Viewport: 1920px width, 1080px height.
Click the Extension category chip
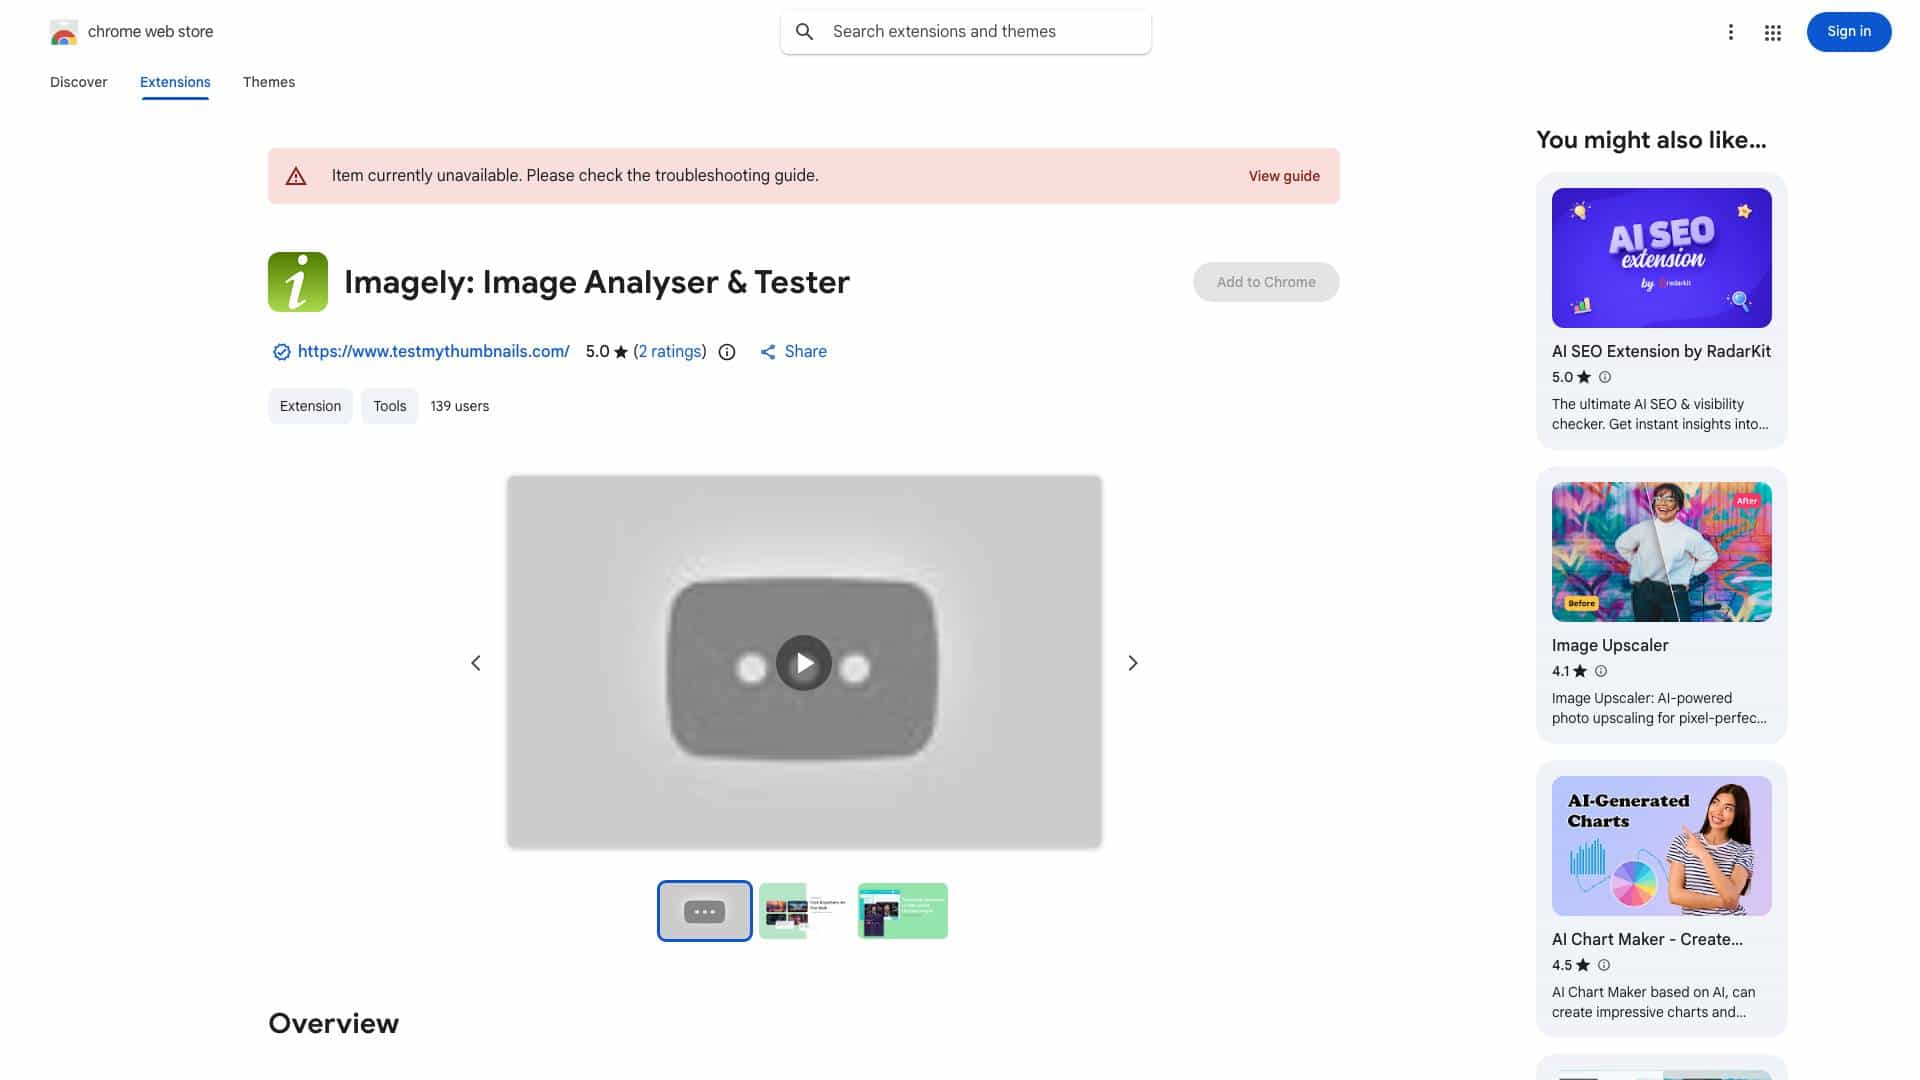(310, 406)
